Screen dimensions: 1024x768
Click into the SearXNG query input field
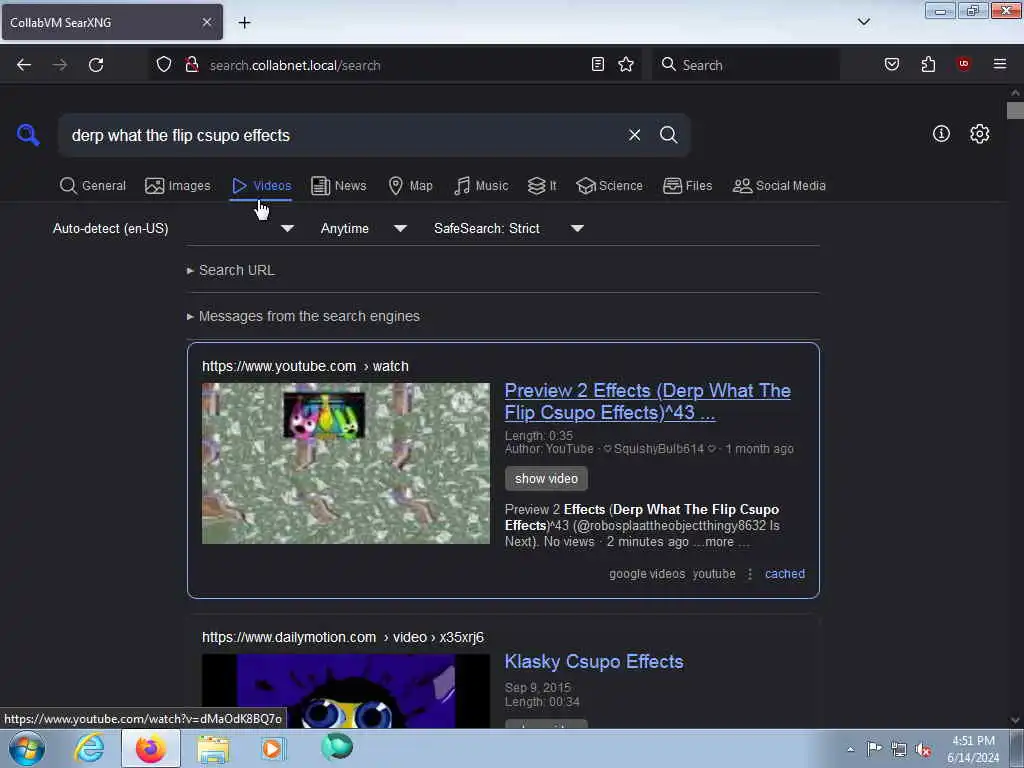340,135
